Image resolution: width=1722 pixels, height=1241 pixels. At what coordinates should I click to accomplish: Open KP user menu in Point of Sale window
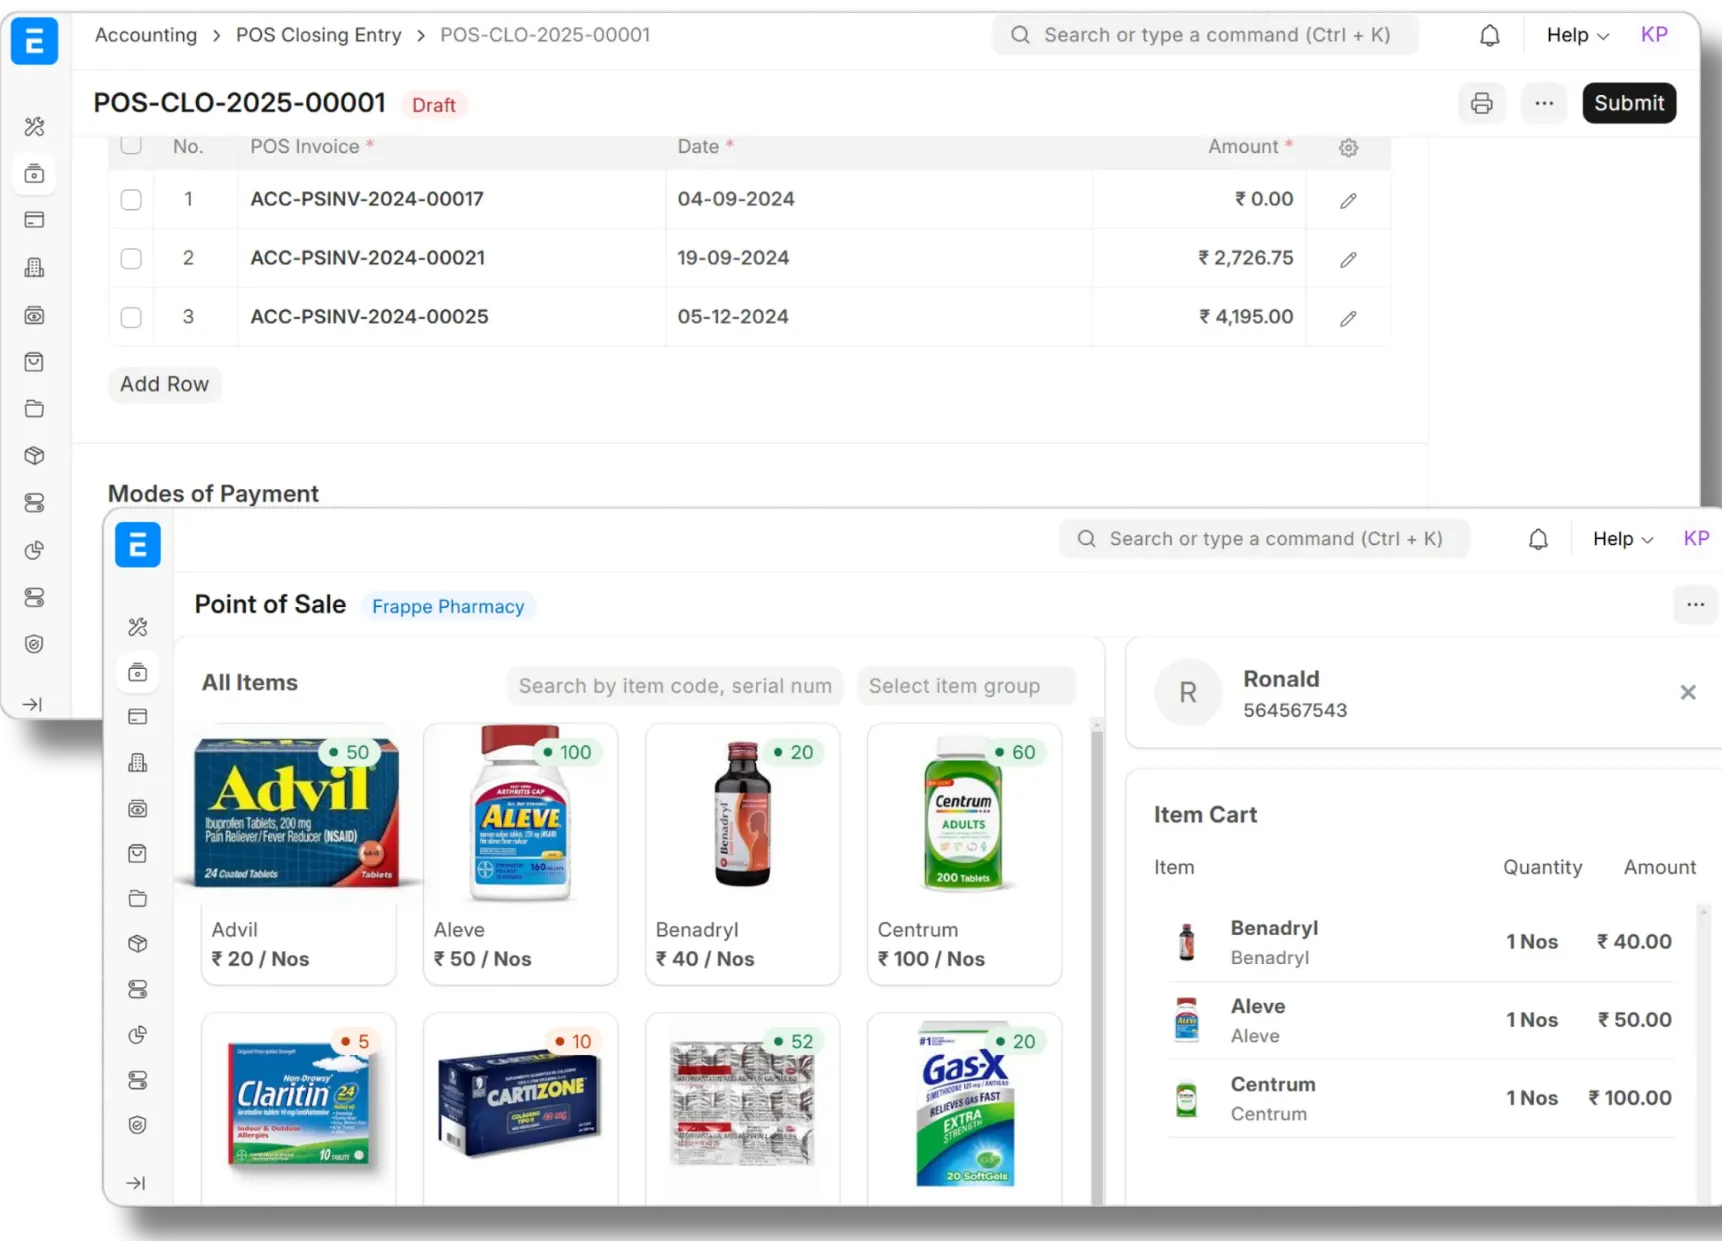(x=1696, y=539)
